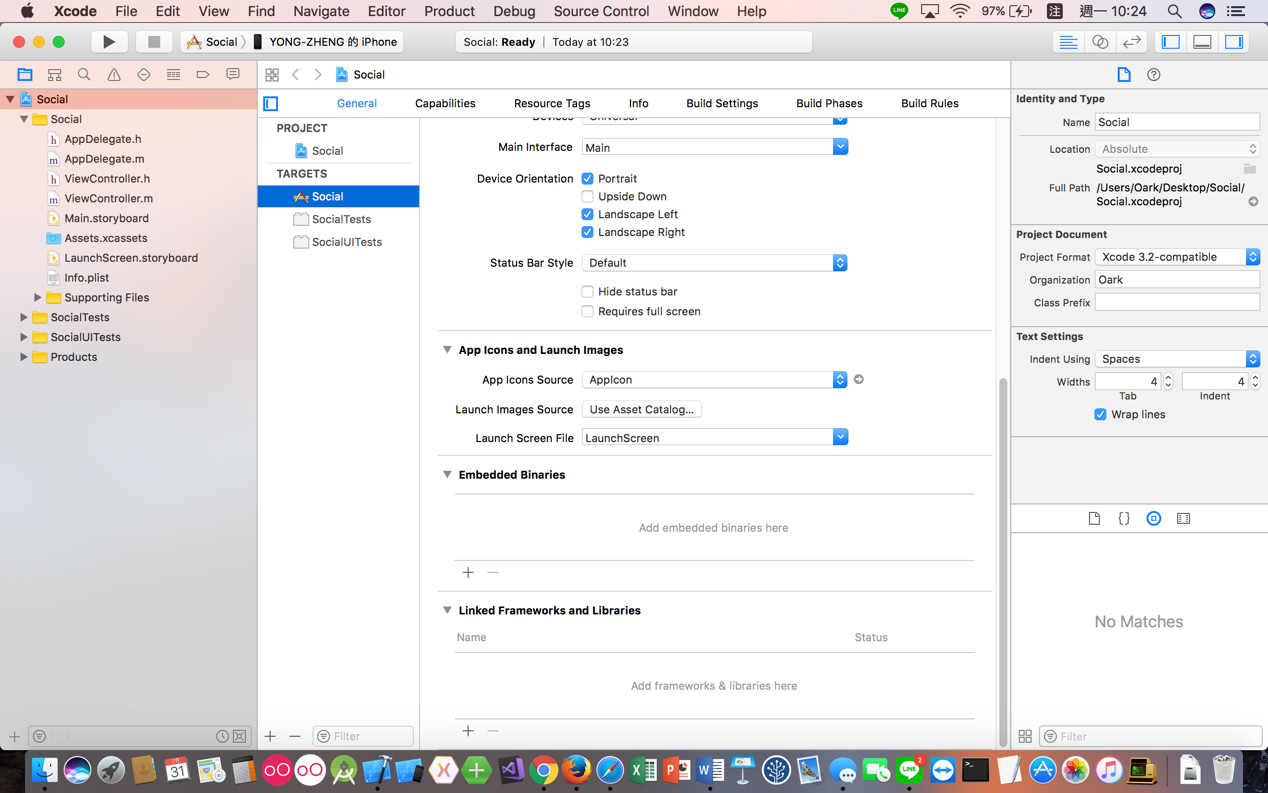Click the Class Prefix field
1268x793 pixels.
pyautogui.click(x=1177, y=302)
